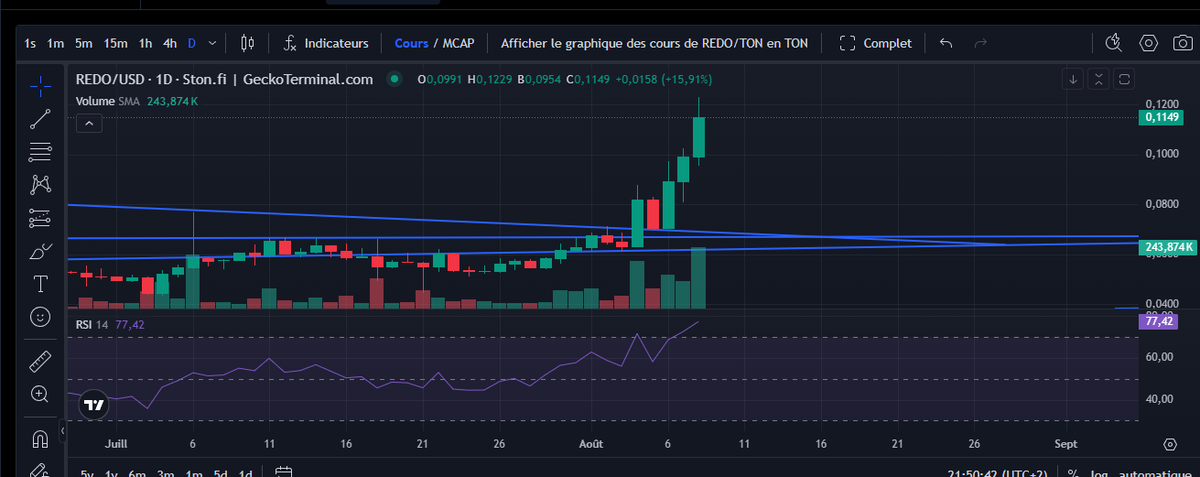This screenshot has height=477, width=1200.
Task: Open the candlestick chart type selector
Action: point(248,43)
